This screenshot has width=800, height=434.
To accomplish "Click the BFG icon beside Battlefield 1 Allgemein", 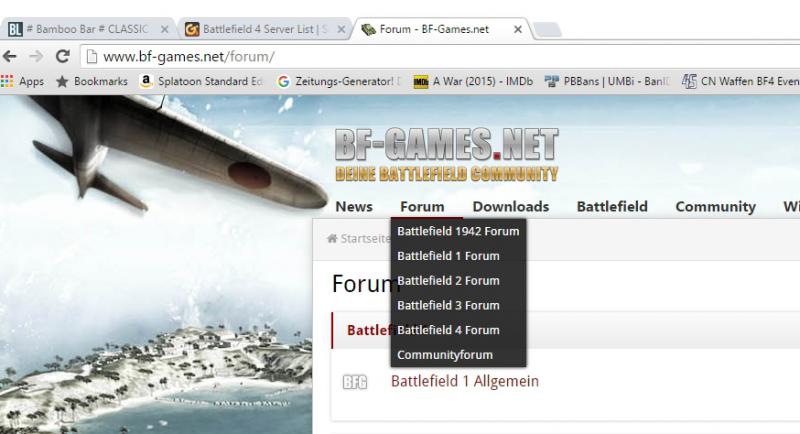I will [x=354, y=381].
